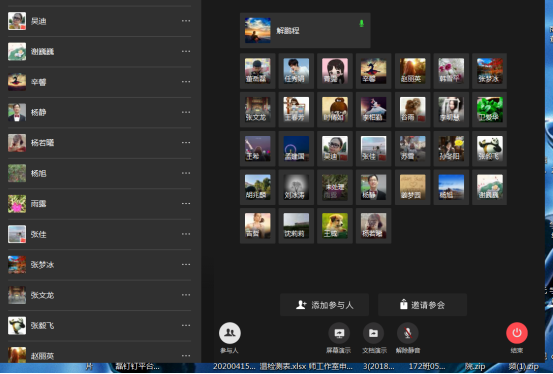End the meeting with red power button
553x374 pixels.
(x=517, y=333)
